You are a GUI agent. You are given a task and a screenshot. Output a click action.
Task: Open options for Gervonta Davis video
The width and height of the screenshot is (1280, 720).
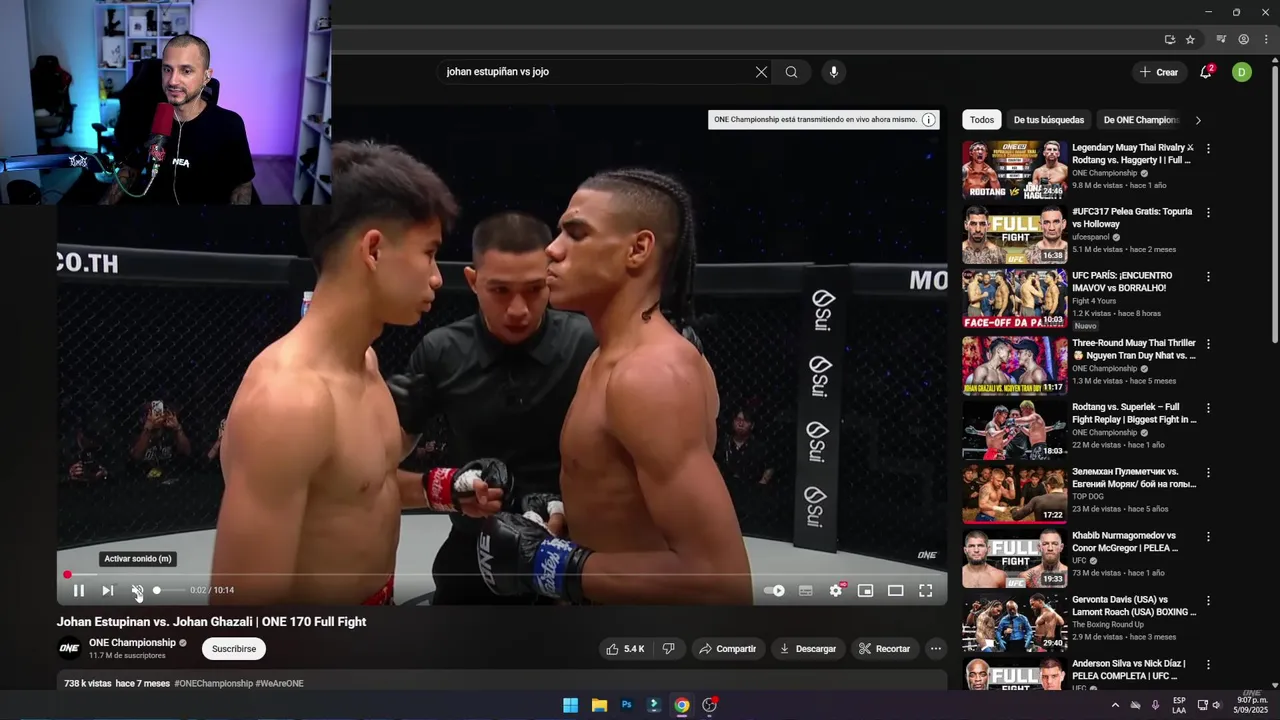(1208, 601)
